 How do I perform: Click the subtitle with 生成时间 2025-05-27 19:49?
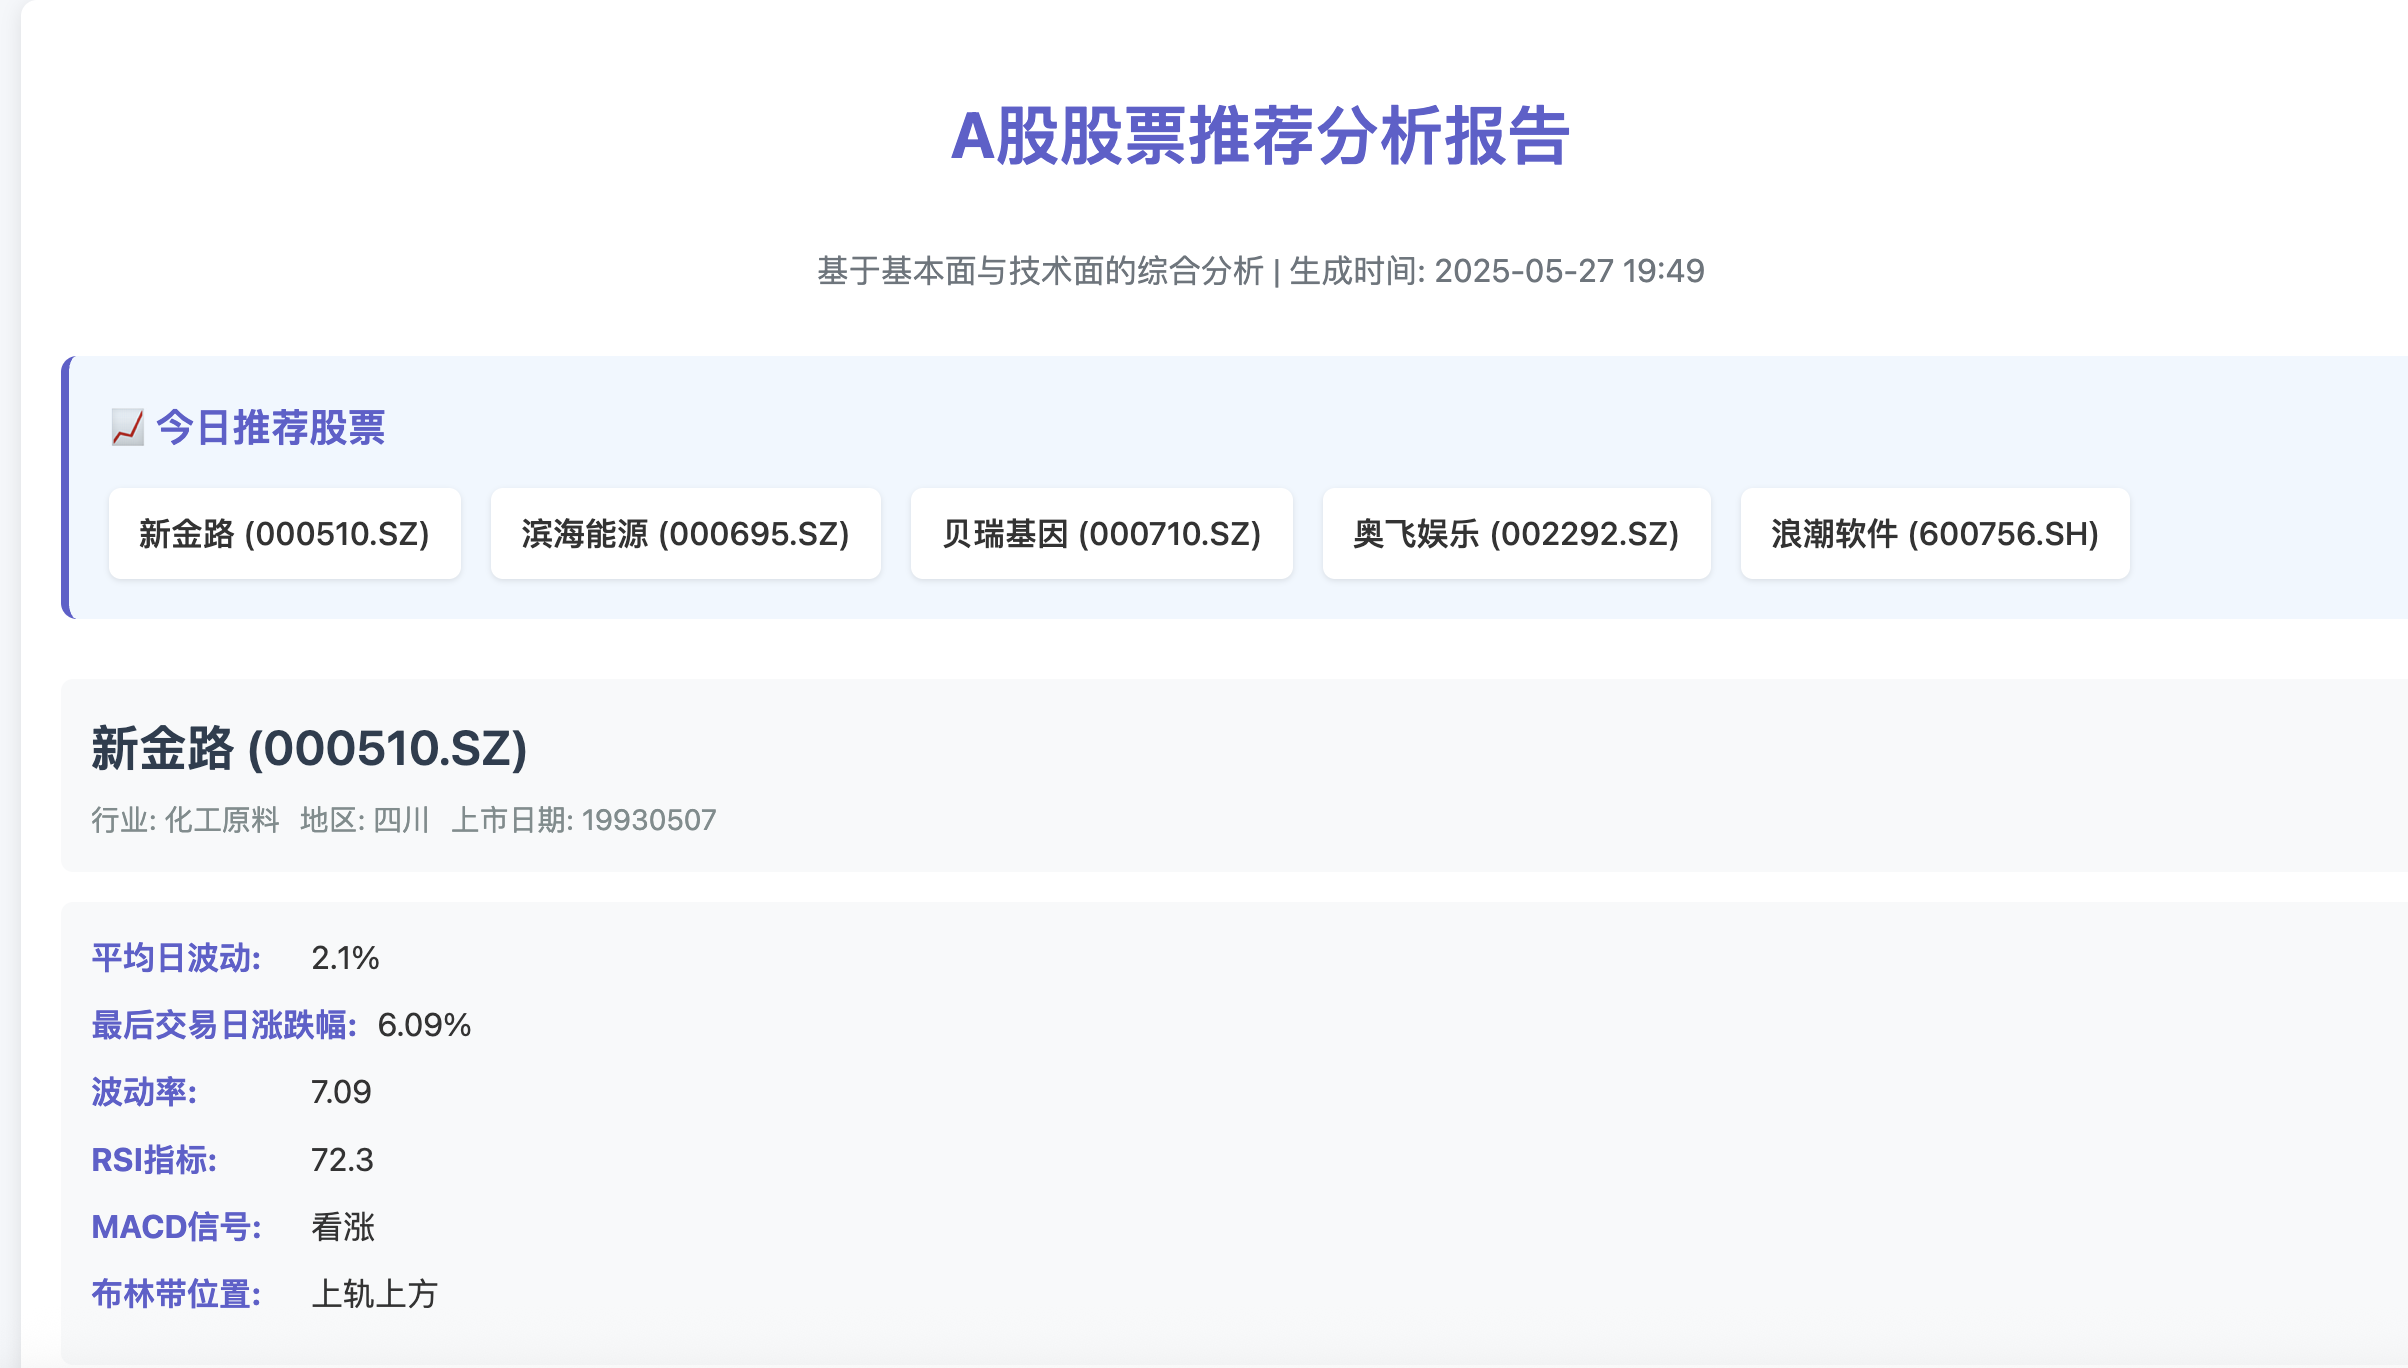click(1260, 271)
